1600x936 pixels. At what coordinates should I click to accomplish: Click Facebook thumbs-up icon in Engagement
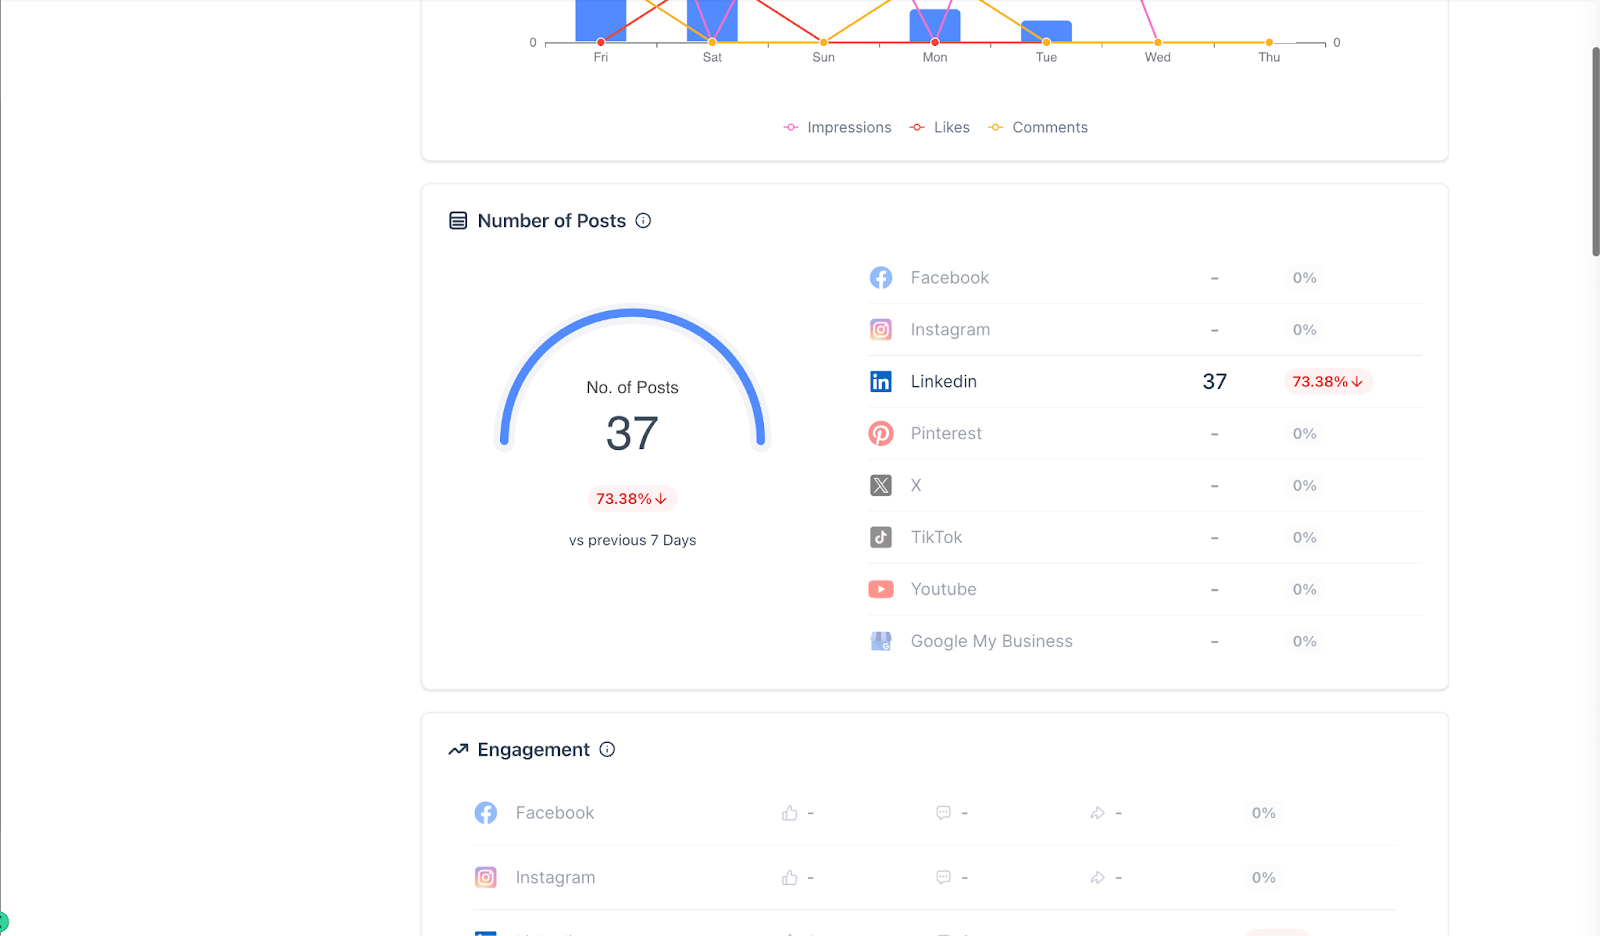coord(790,814)
